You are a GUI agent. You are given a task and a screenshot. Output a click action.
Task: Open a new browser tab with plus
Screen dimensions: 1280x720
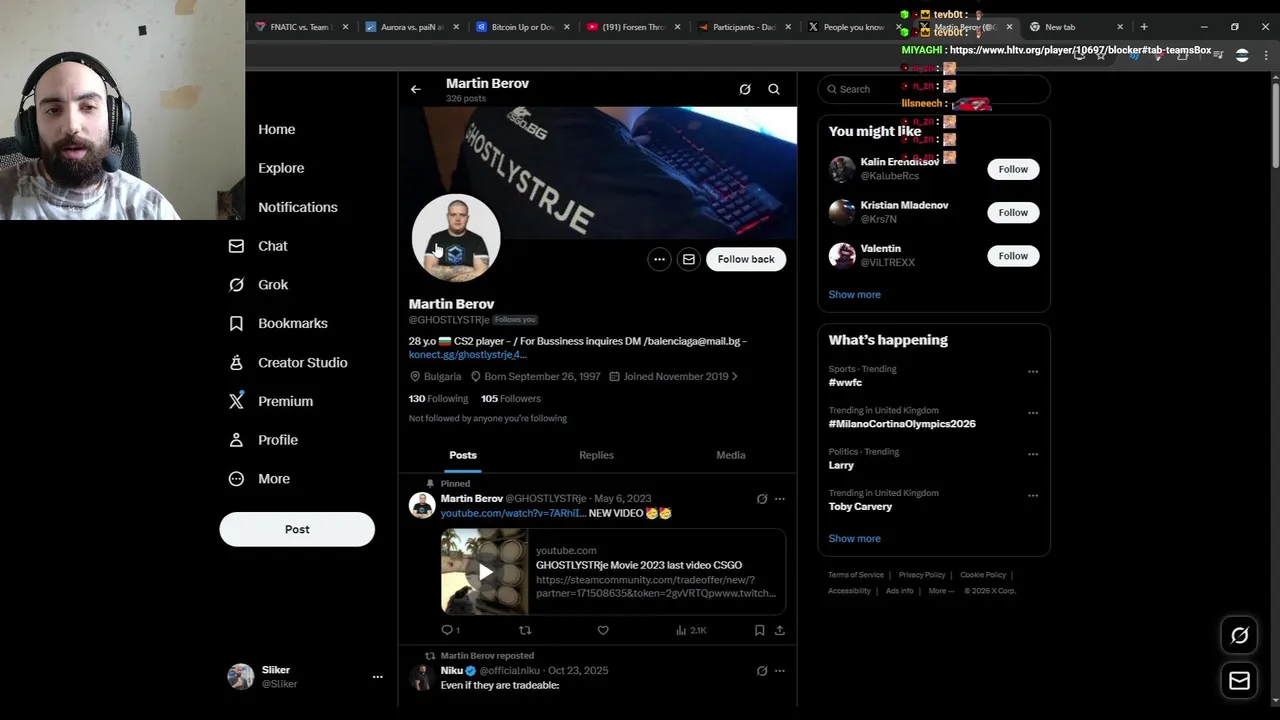1144,27
